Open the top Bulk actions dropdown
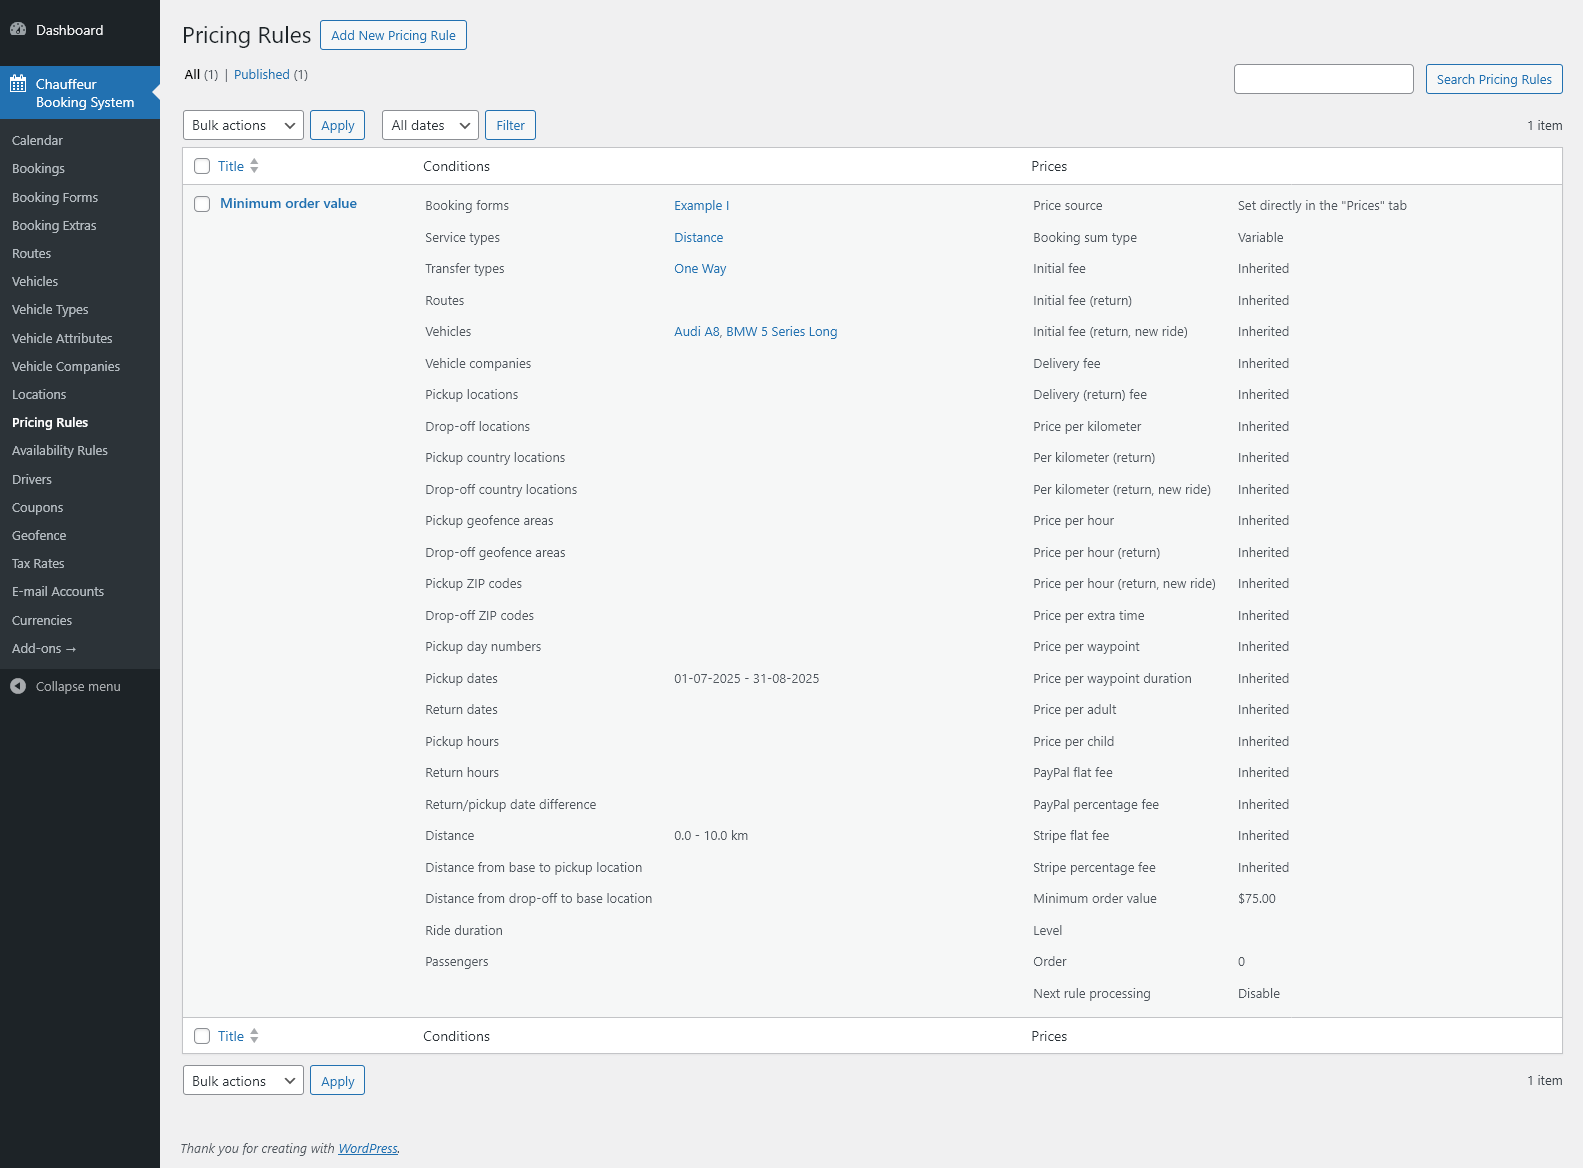The height and width of the screenshot is (1168, 1583). (243, 125)
